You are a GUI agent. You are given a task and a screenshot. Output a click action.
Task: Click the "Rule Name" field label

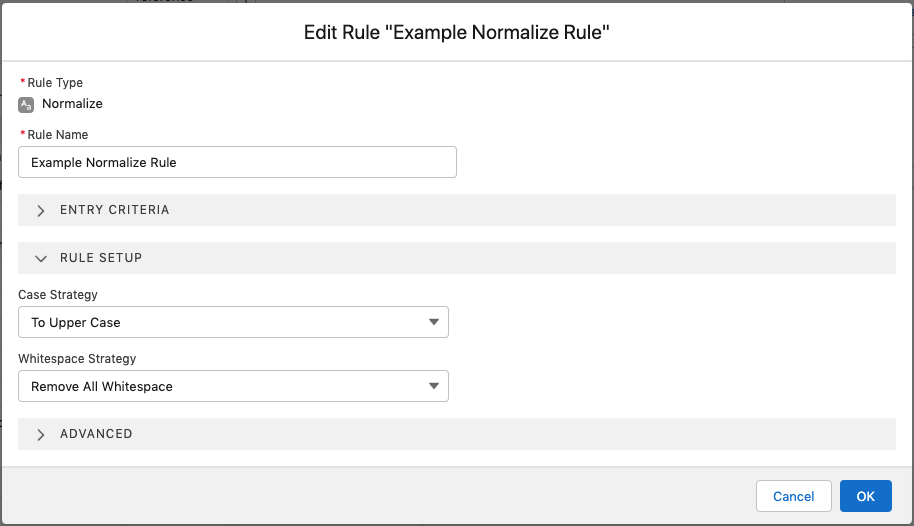coord(57,135)
